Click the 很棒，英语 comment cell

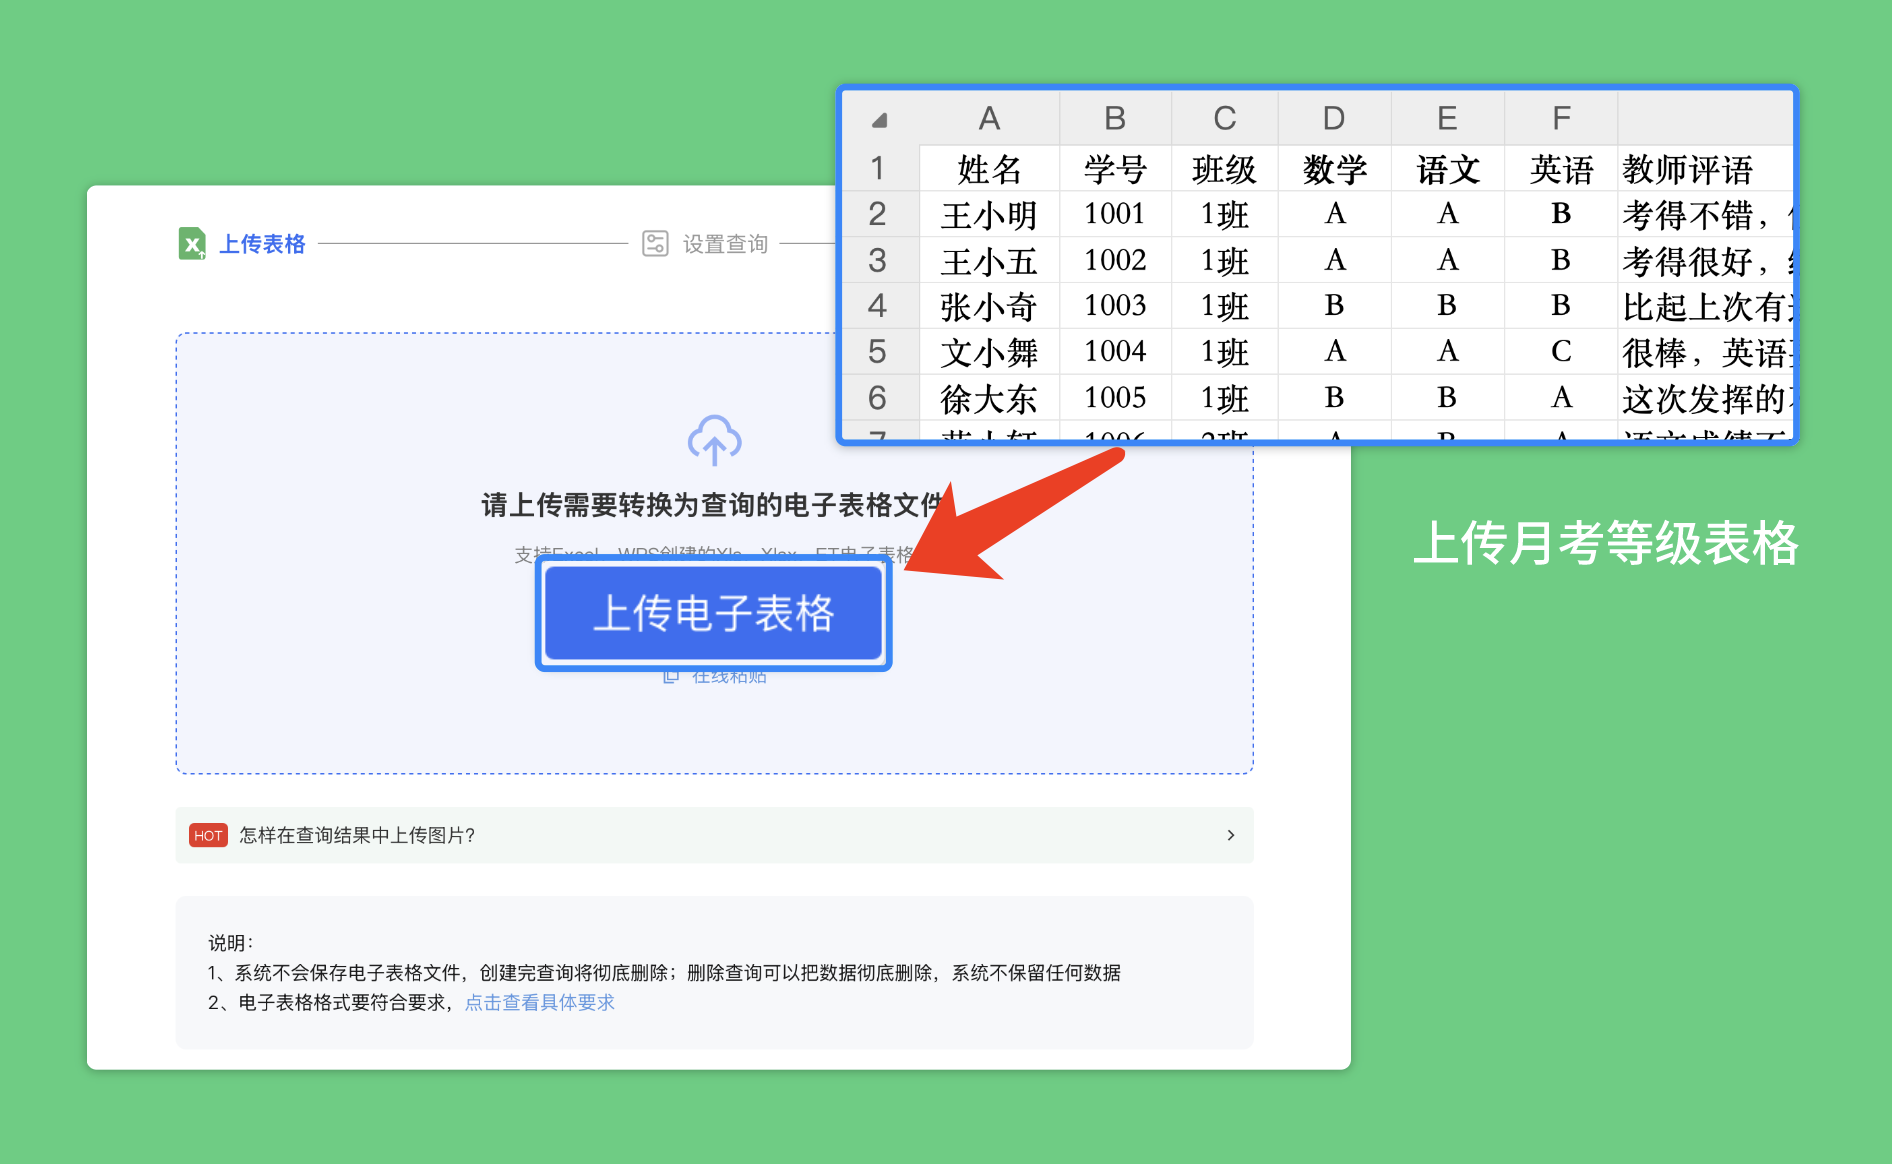[x=1705, y=352]
